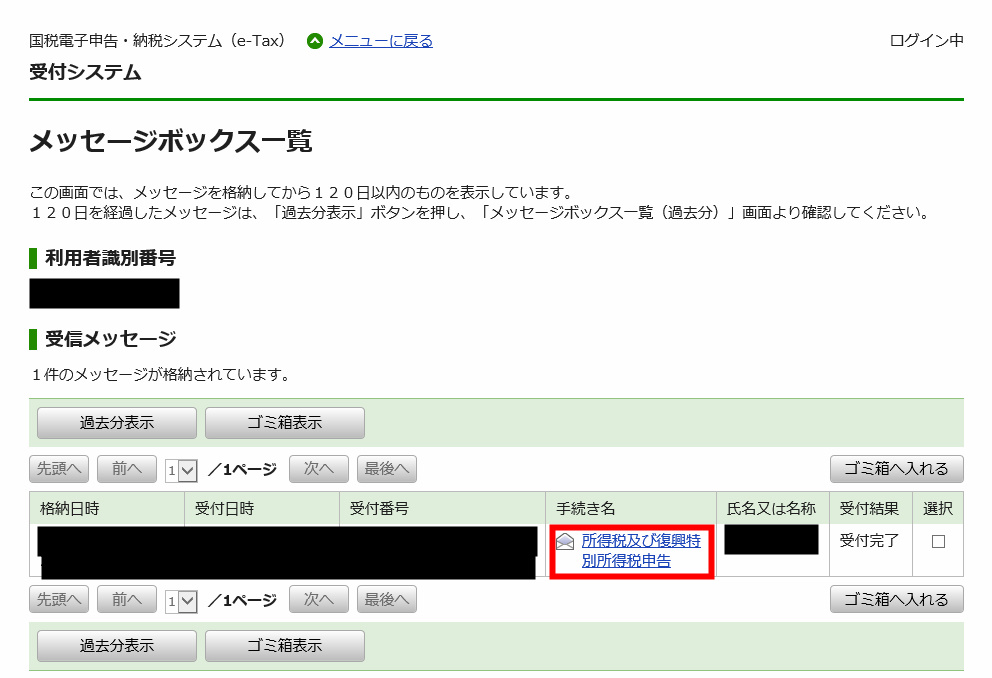The width and height of the screenshot is (992, 678).
Task: Click the 前へ button below the table
Action: click(127, 600)
